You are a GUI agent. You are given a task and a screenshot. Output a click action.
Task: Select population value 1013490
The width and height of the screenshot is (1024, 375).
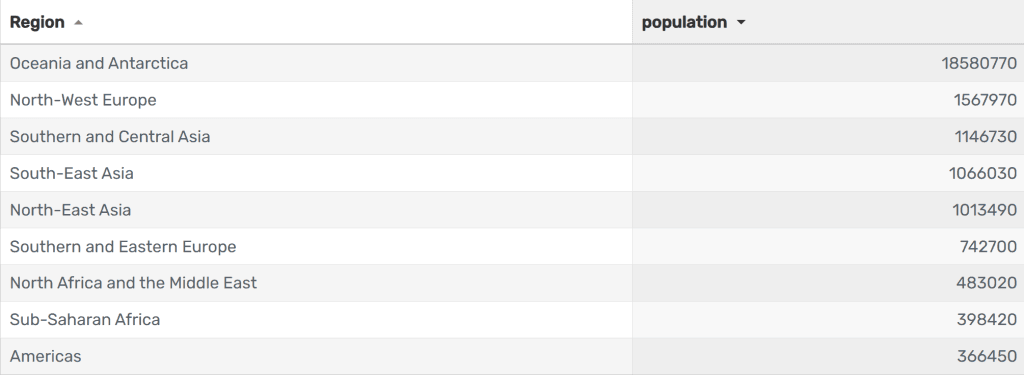(x=985, y=210)
